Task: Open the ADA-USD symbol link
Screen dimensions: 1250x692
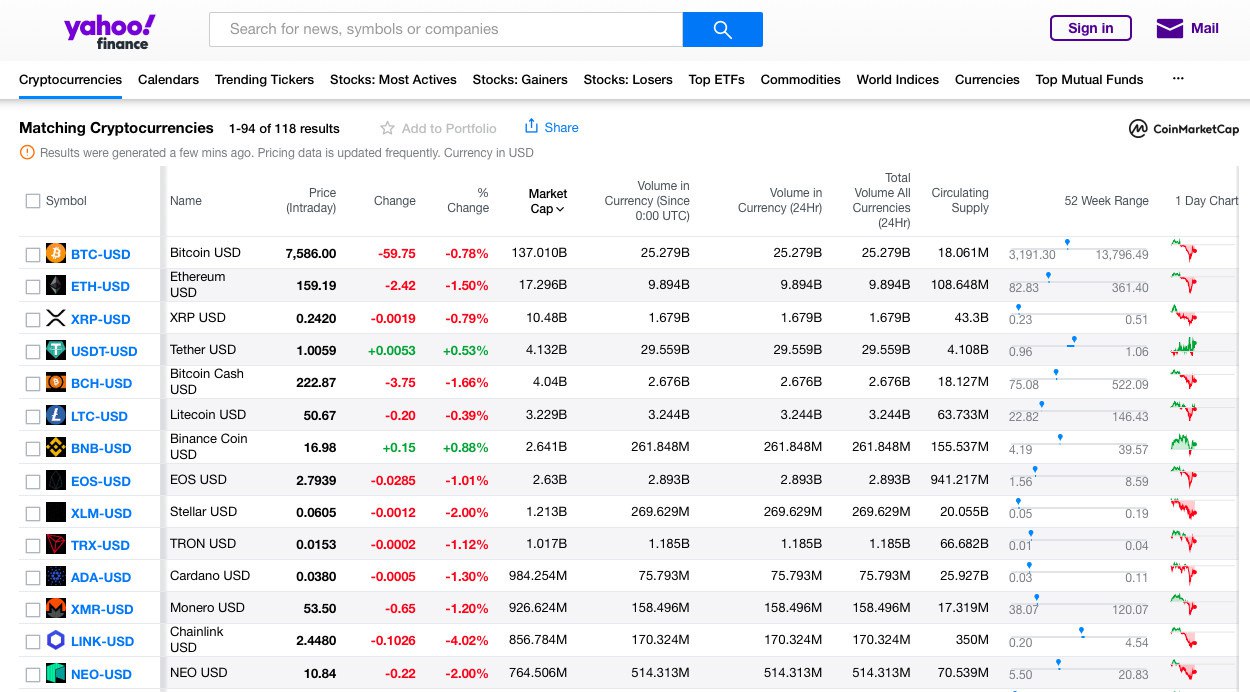Action: [101, 578]
